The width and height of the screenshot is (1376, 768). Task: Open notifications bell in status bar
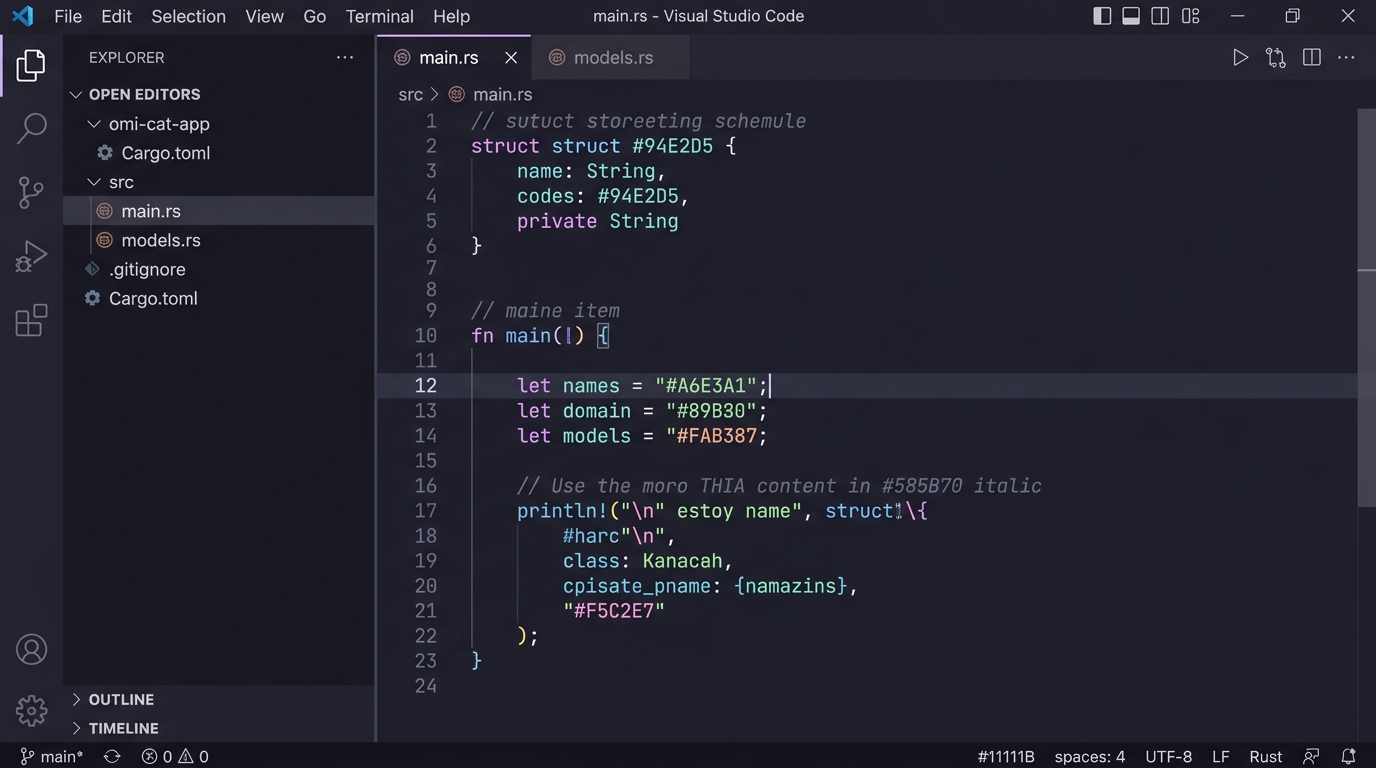[x=1348, y=757]
